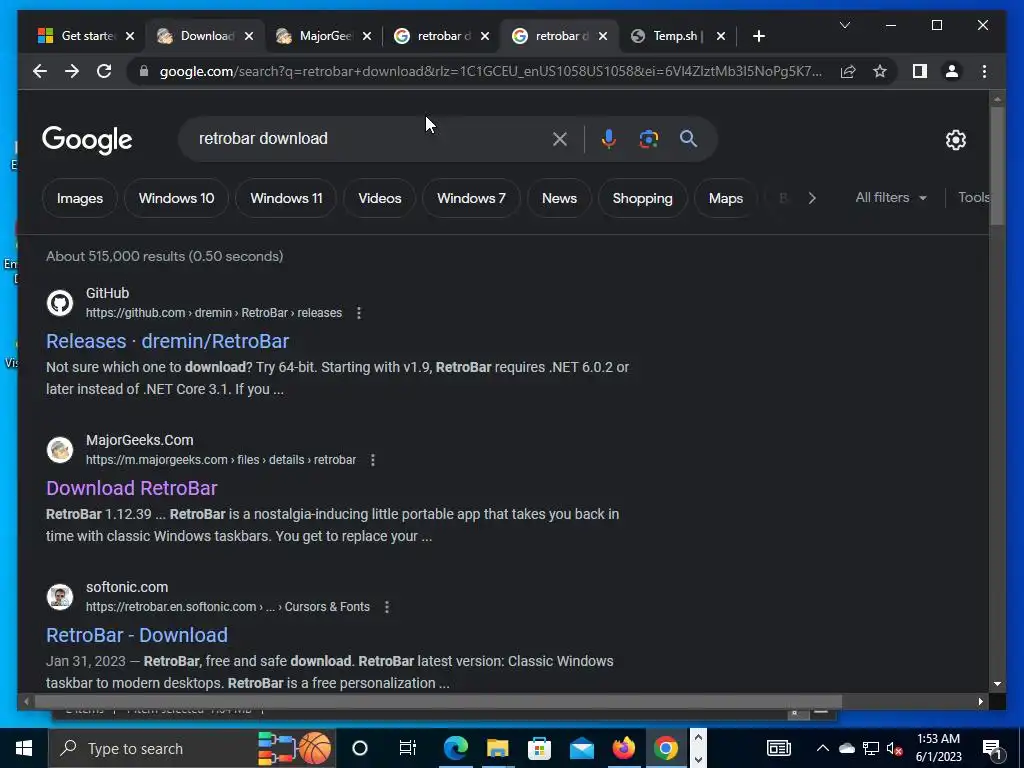Open more options for GitHub result
This screenshot has width=1024, height=768.
[359, 313]
